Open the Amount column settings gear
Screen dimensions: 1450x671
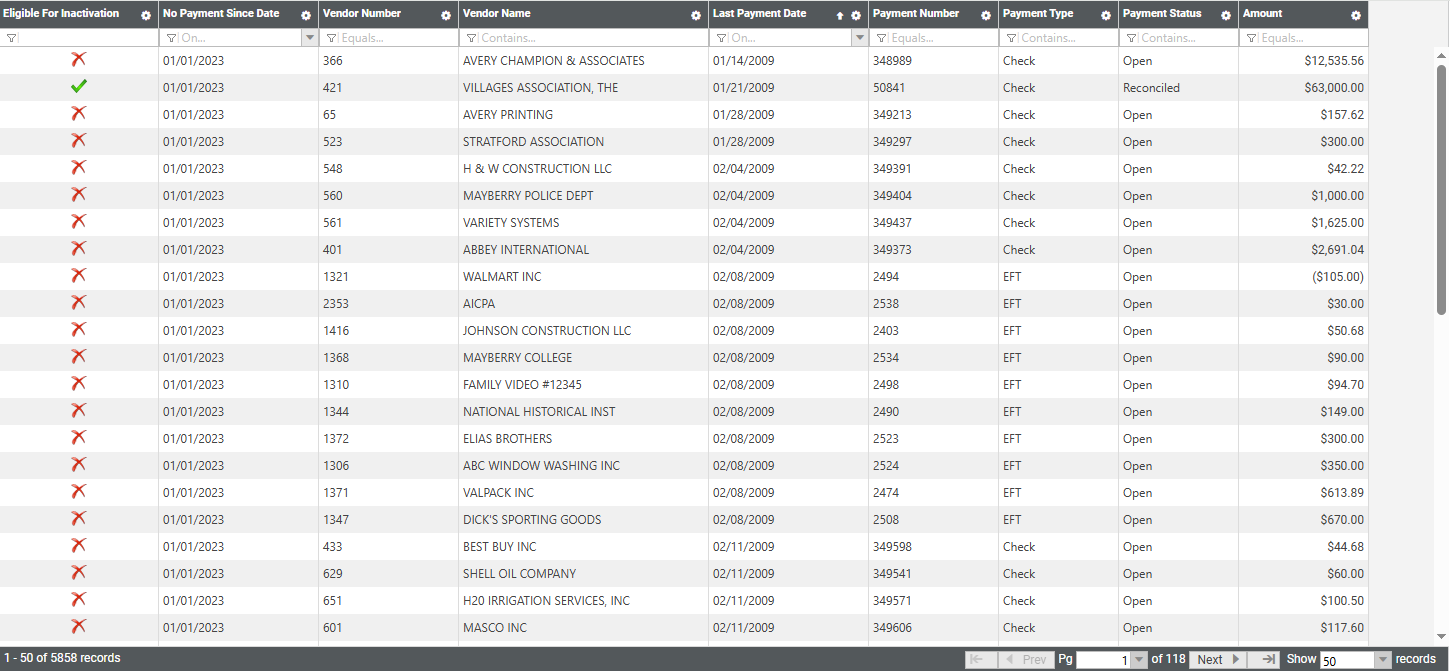[x=1356, y=16]
